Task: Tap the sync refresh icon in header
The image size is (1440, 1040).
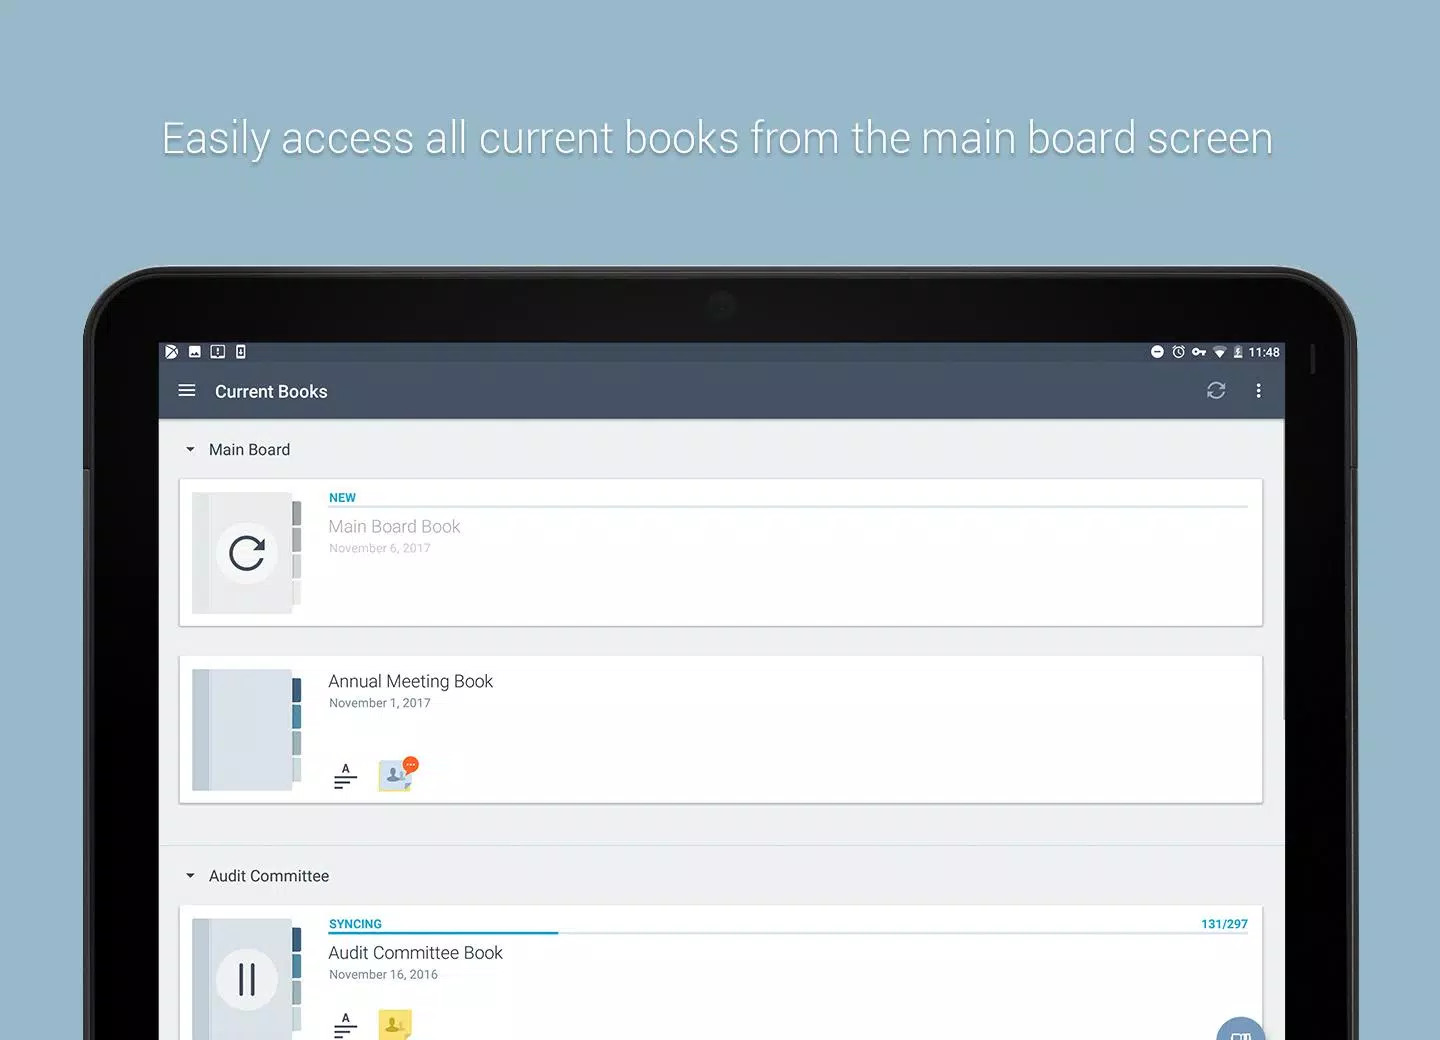Action: 1216,391
